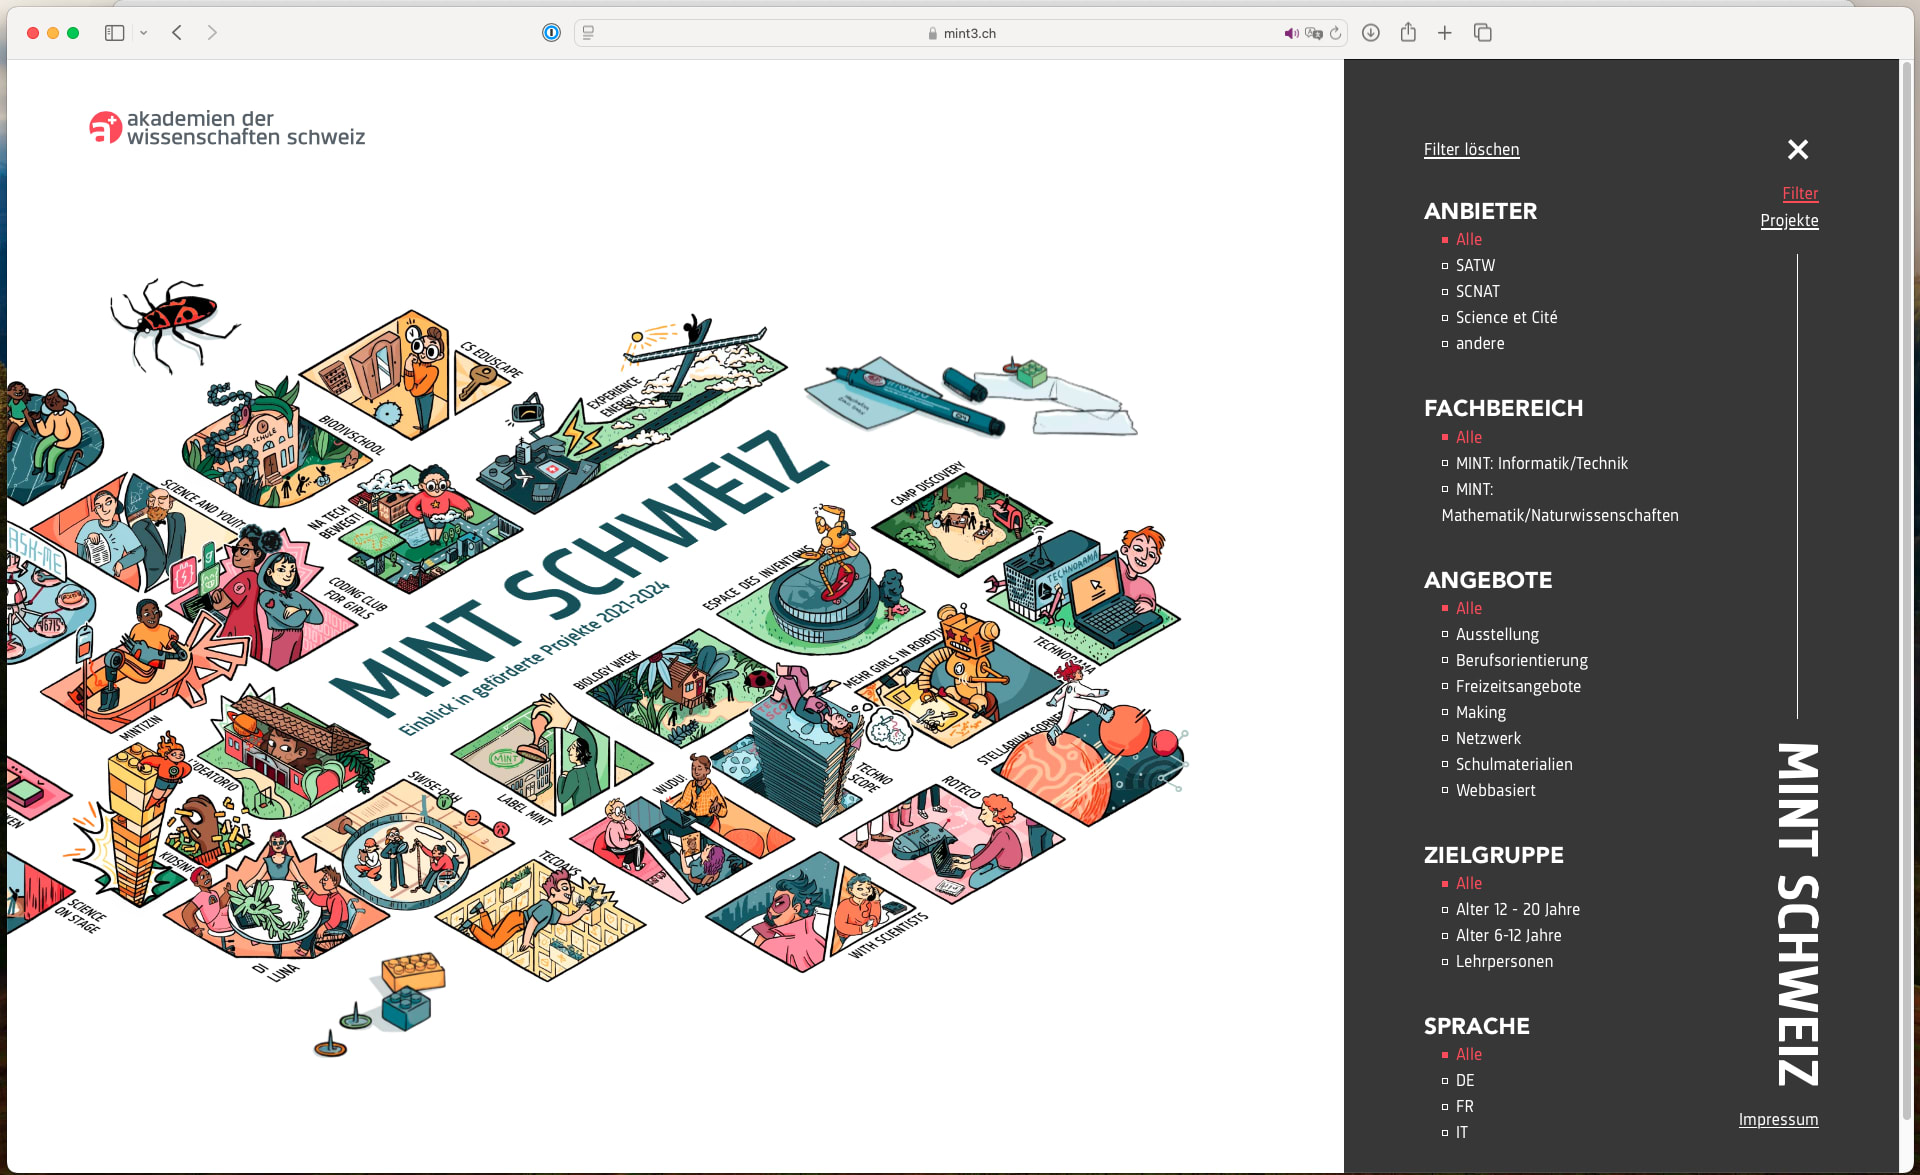
Task: Open the Coding Club for Girls tile
Action: pyautogui.click(x=265, y=600)
